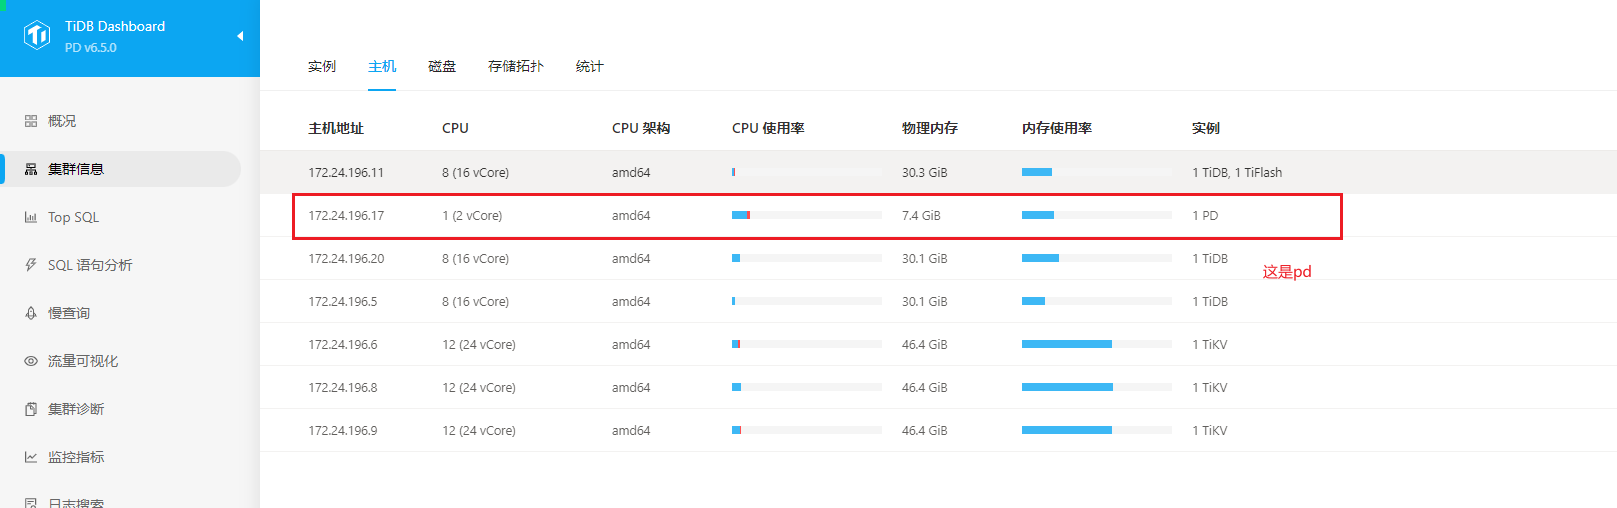Click the memory usage bar for 172.24.196.6
This screenshot has width=1617, height=508.
tap(1097, 344)
